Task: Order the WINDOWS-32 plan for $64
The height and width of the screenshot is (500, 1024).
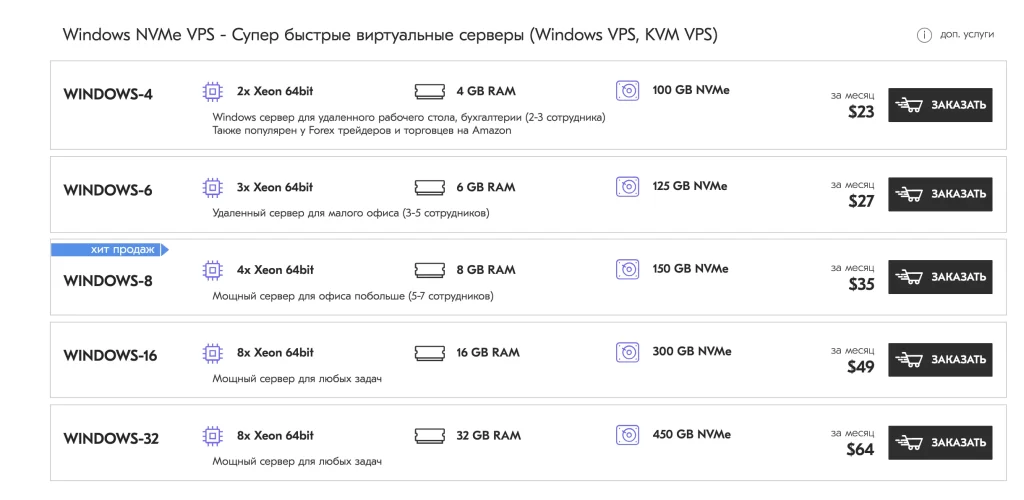Action: point(939,442)
